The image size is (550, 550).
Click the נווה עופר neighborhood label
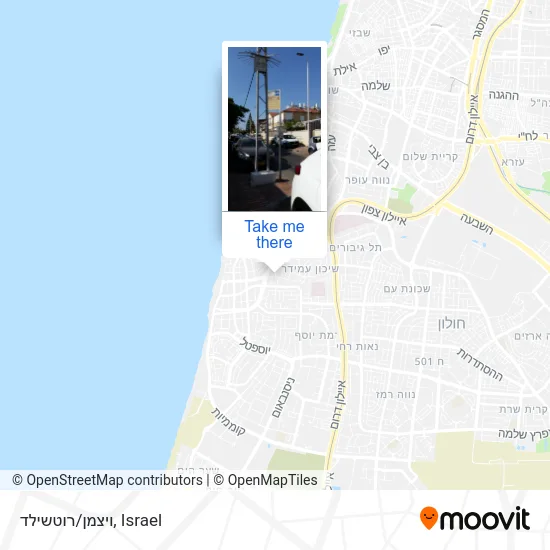(x=367, y=180)
